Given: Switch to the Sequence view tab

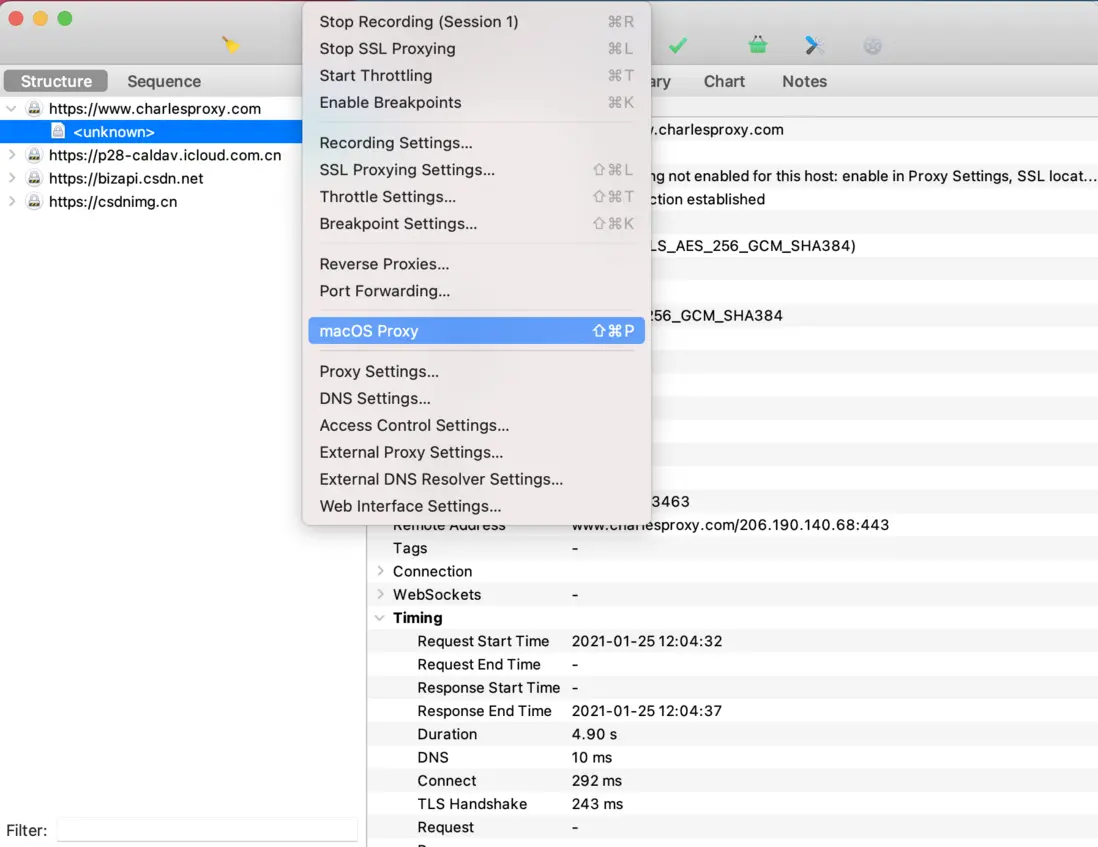Looking at the screenshot, I should point(164,81).
